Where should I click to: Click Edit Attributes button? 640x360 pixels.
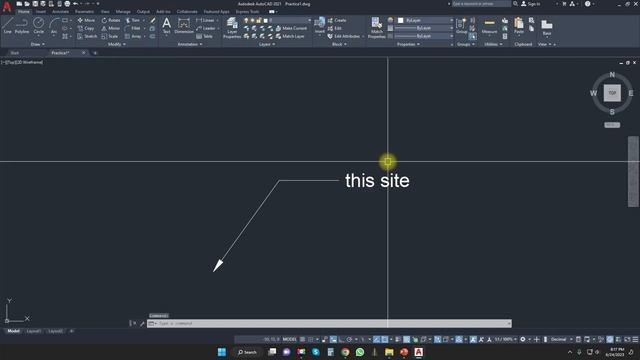click(x=344, y=36)
